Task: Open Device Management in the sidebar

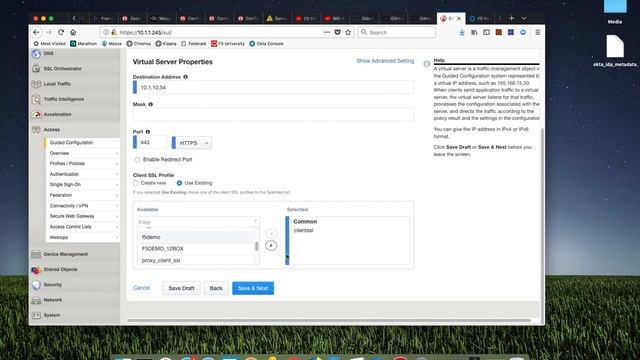Action: click(66, 254)
